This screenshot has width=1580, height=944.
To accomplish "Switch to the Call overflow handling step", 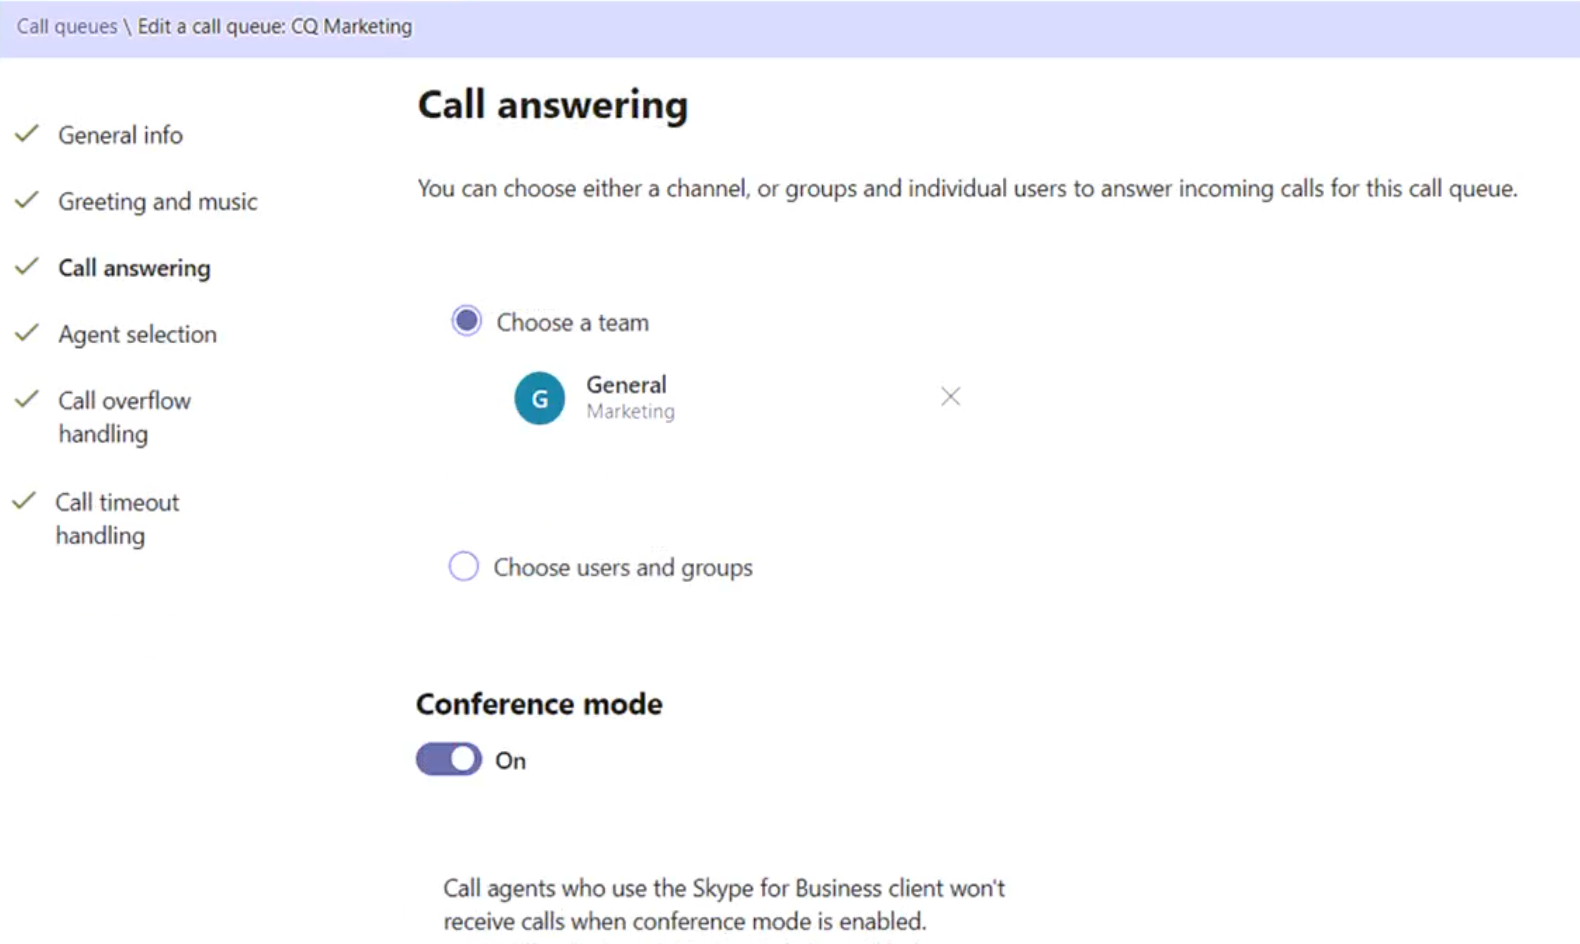I will (124, 416).
